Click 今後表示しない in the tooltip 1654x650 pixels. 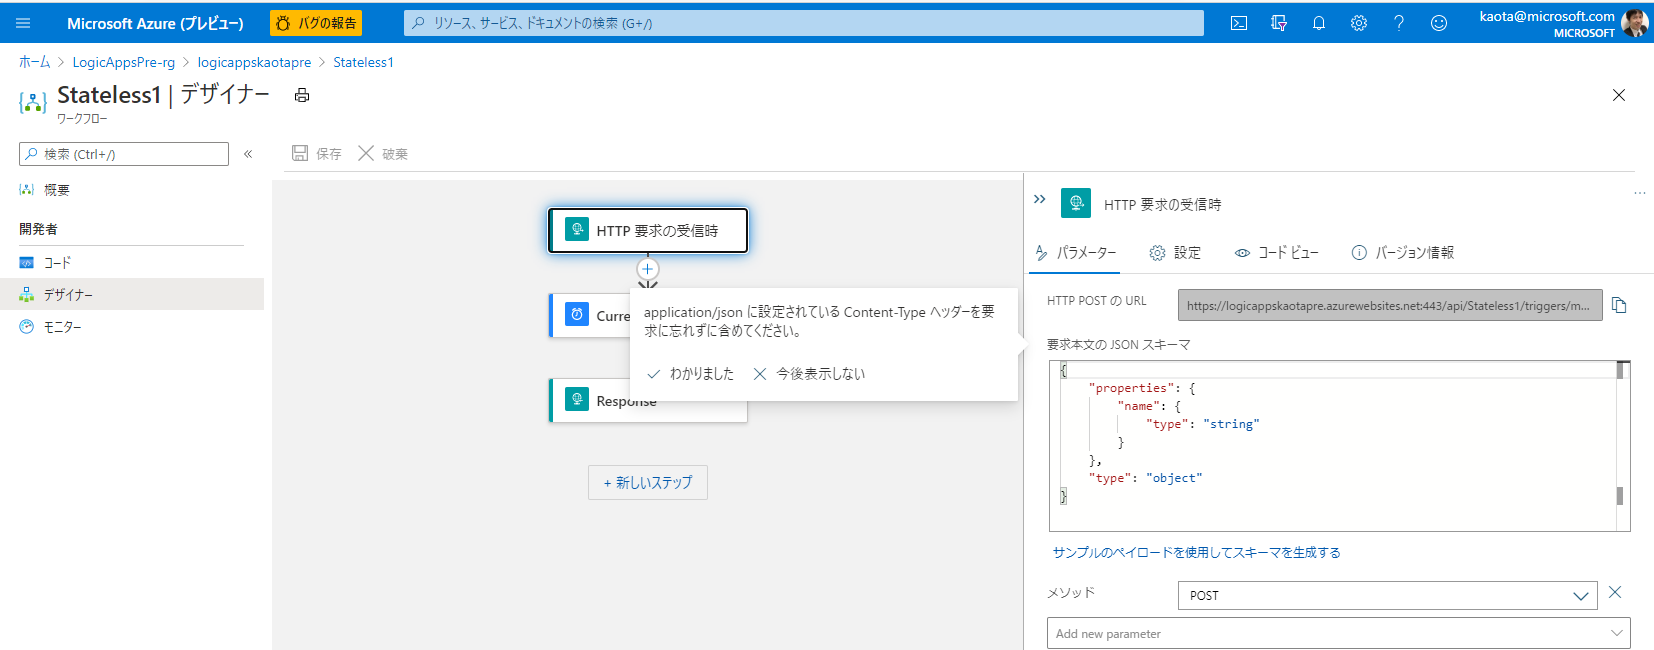pos(809,374)
